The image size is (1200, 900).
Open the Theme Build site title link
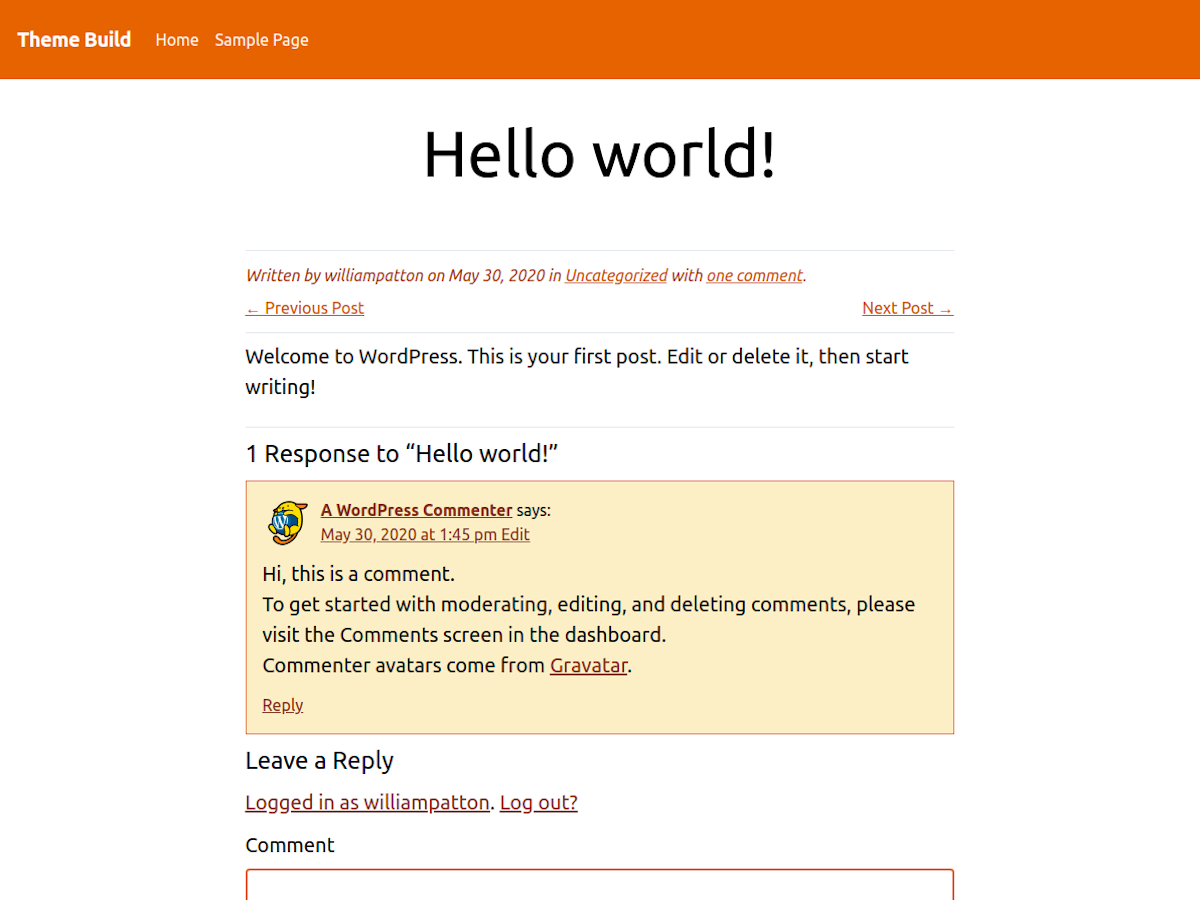(74, 40)
